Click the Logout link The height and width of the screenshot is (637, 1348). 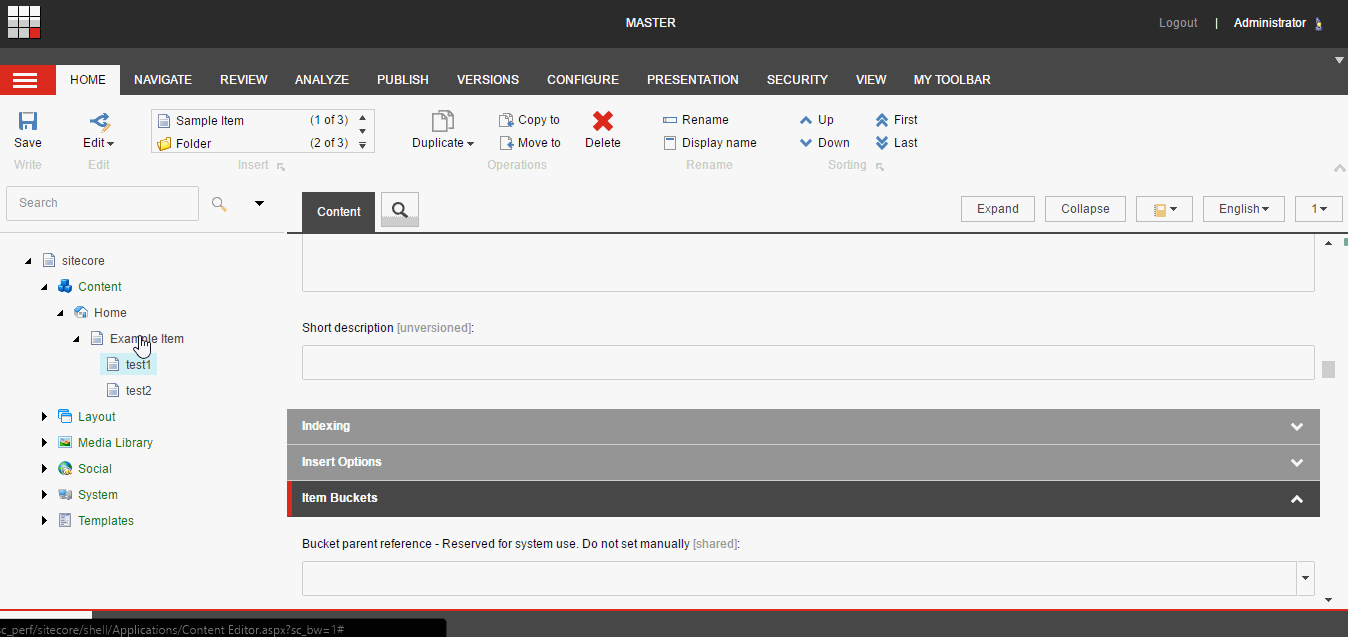1177,22
